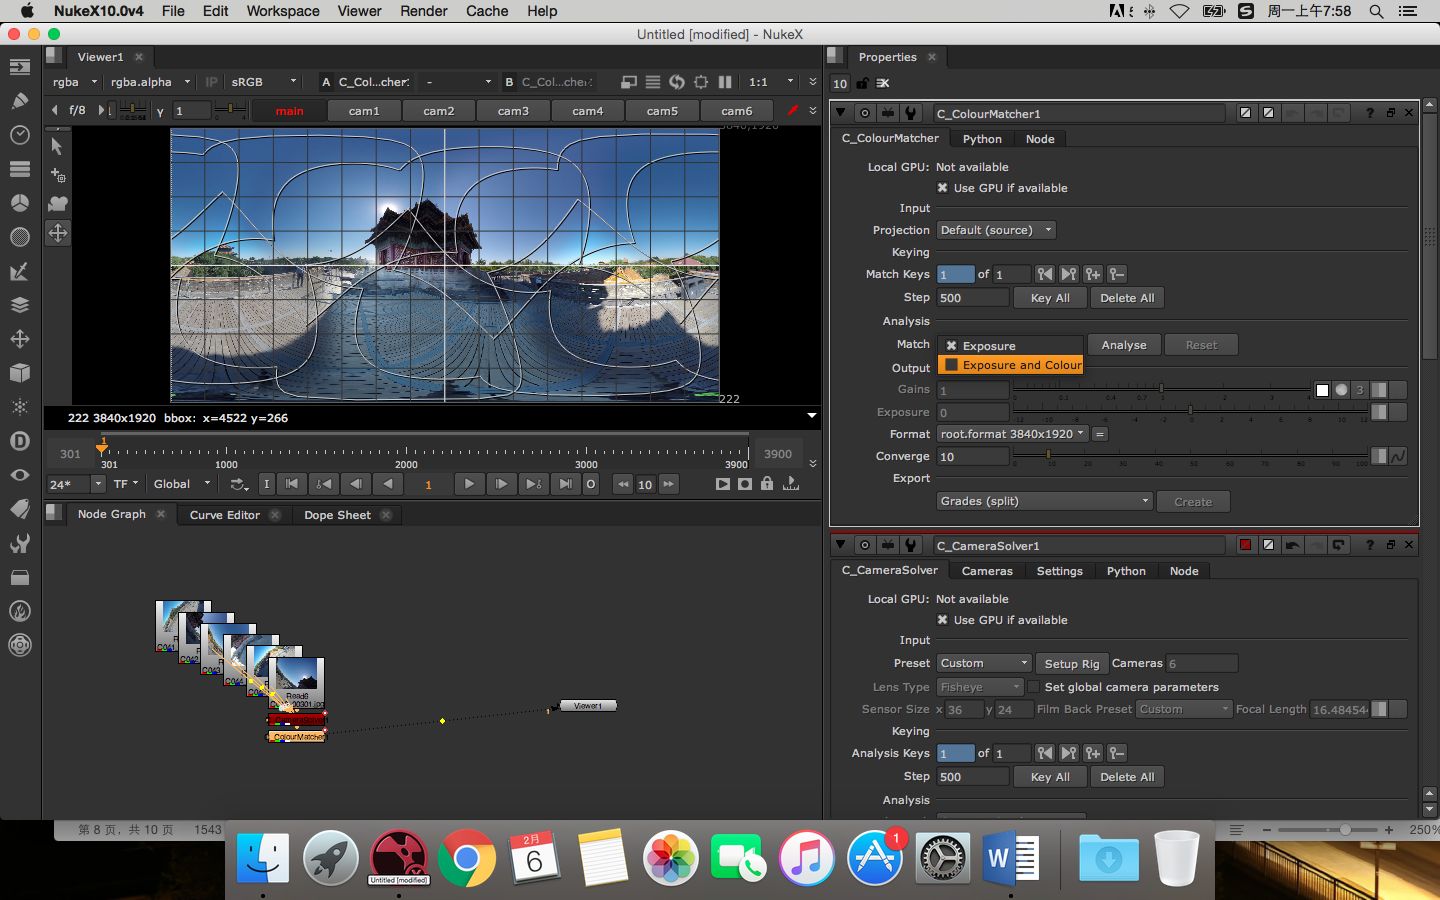Open the Projection Default (source) dropdown
Viewport: 1440px width, 900px height.
coord(996,230)
